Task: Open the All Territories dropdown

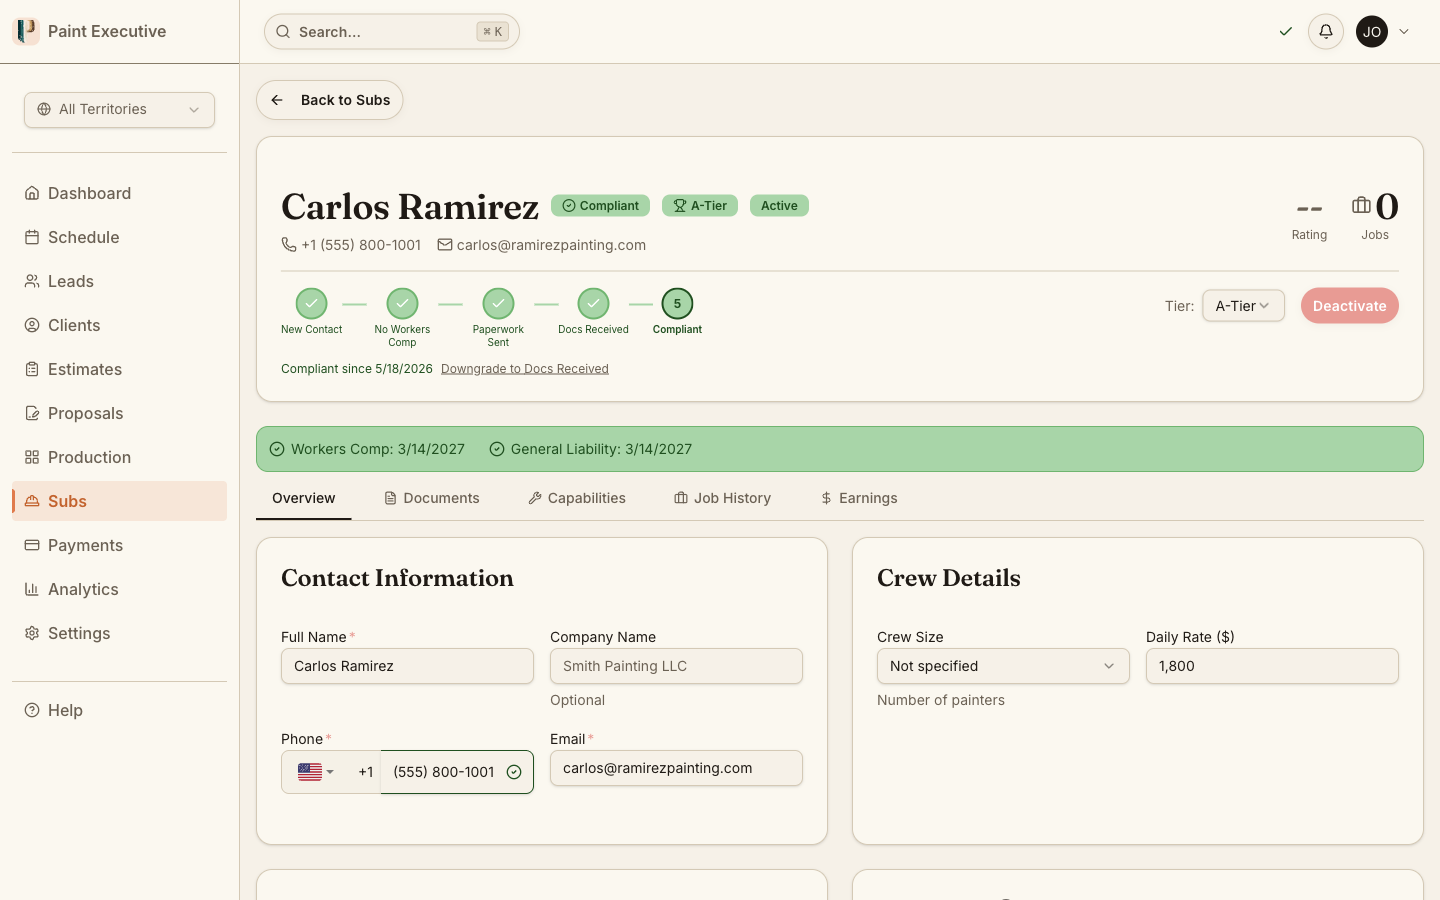Action: pos(119,110)
